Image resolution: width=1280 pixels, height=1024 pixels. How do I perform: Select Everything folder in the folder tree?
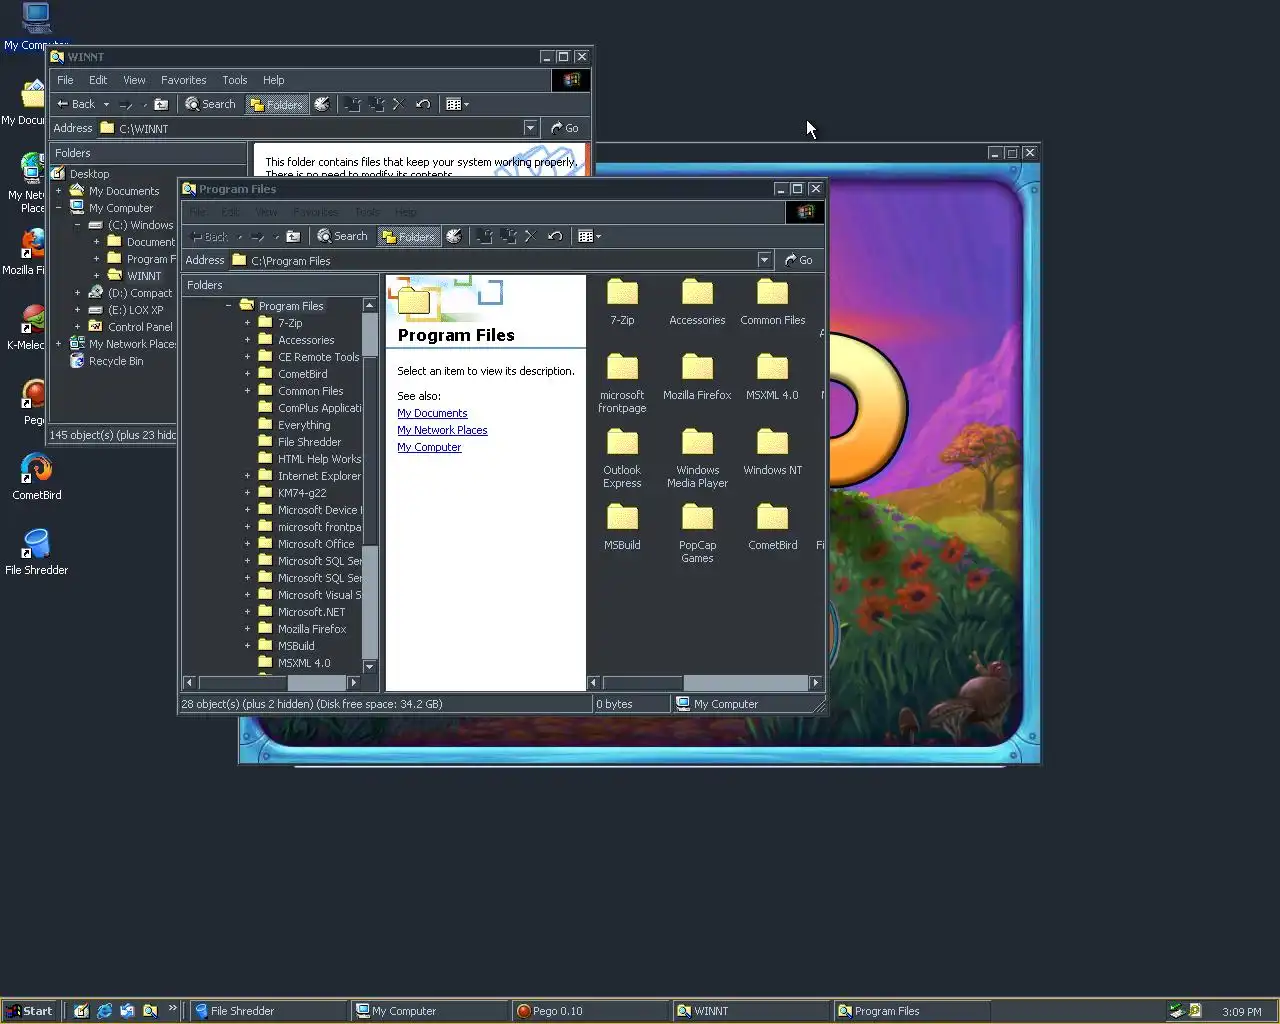304,425
